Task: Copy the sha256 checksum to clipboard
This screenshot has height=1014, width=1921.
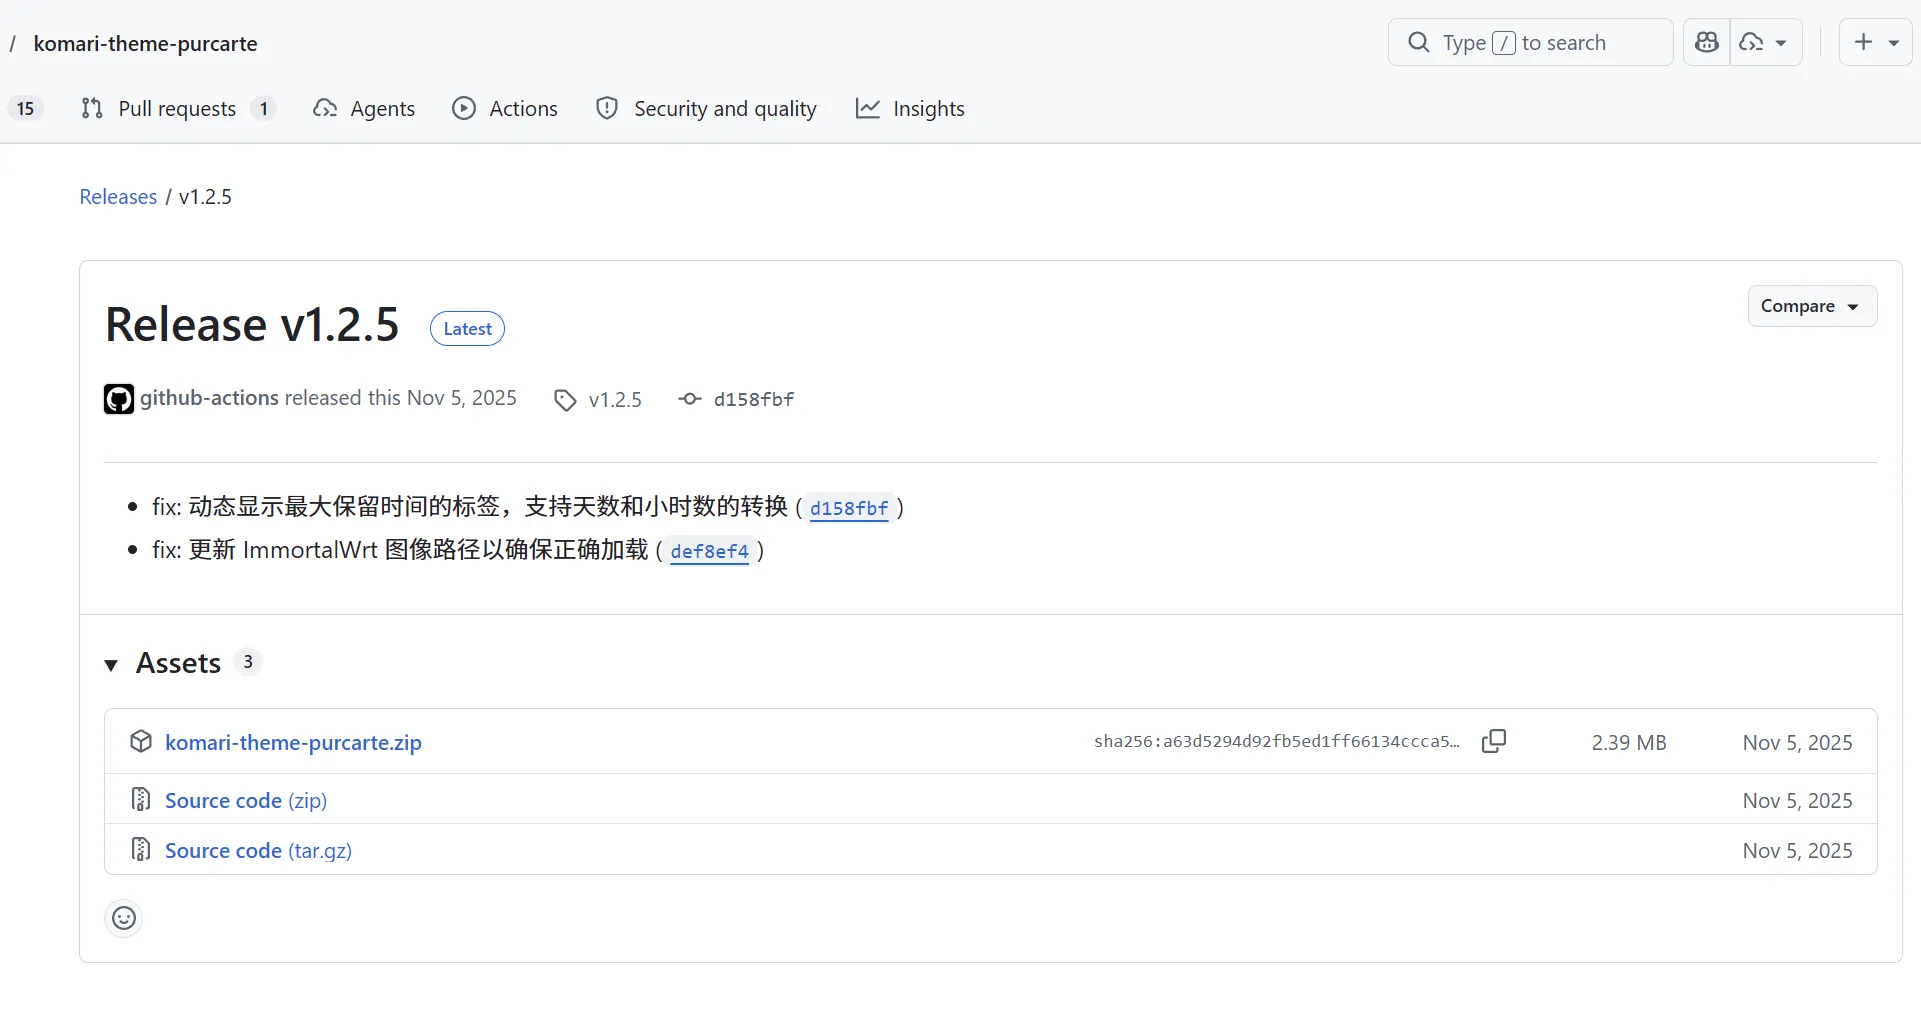Action: (x=1493, y=741)
